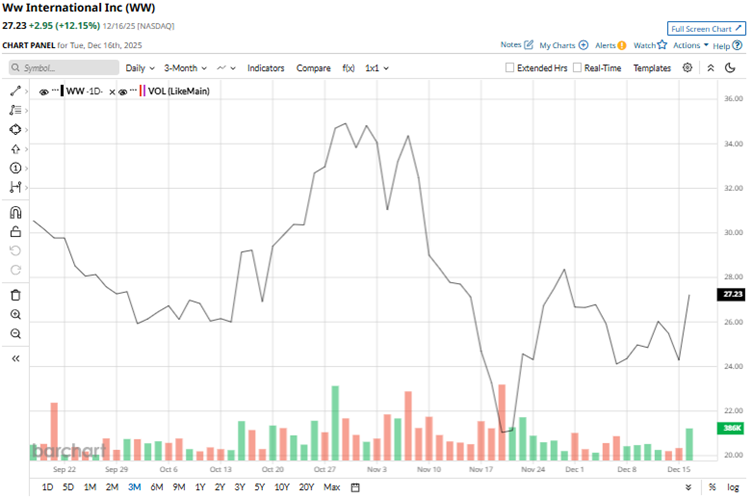Expand the Daily frequency dropdown
The width and height of the screenshot is (752, 498).
140,68
